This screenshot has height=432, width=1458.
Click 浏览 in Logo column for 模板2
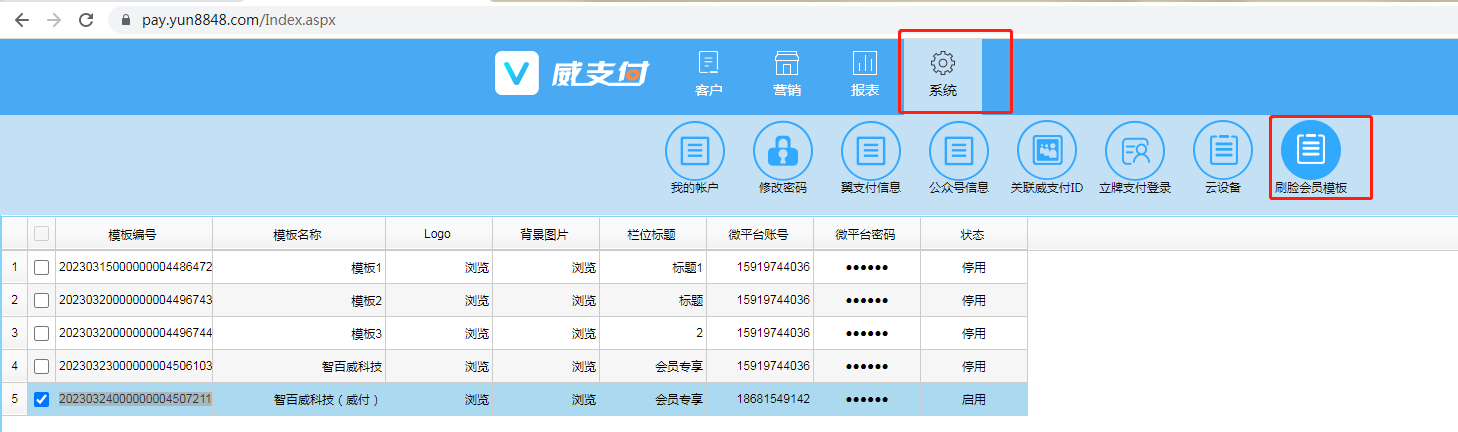(x=477, y=301)
